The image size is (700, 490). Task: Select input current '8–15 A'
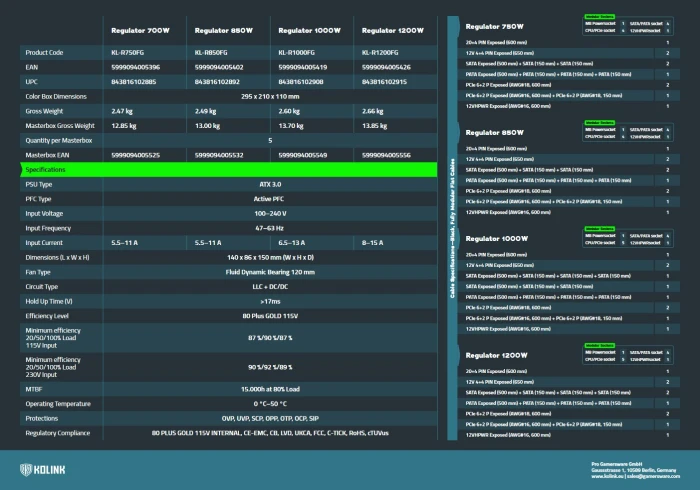[x=372, y=243]
